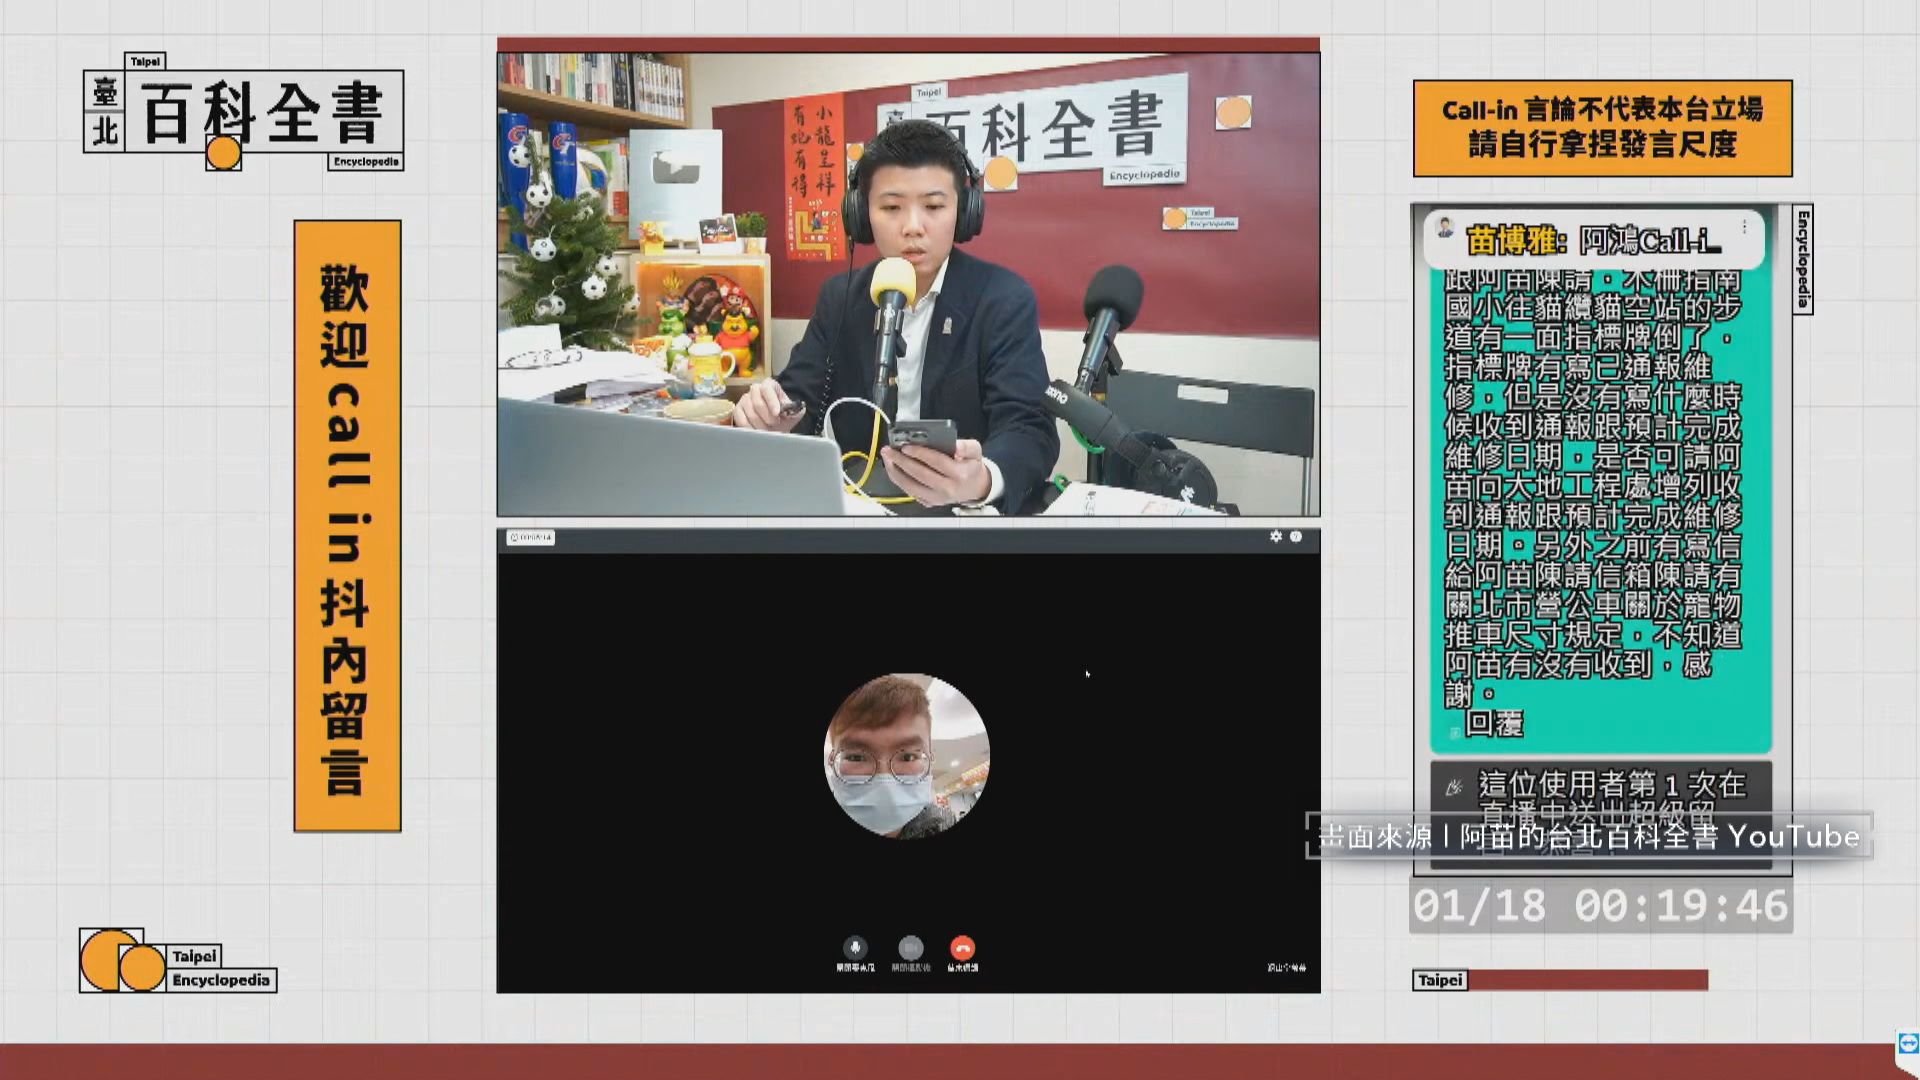Screen dimensions: 1920x1080
Task: Click the green super chat message card
Action: (1600, 480)
